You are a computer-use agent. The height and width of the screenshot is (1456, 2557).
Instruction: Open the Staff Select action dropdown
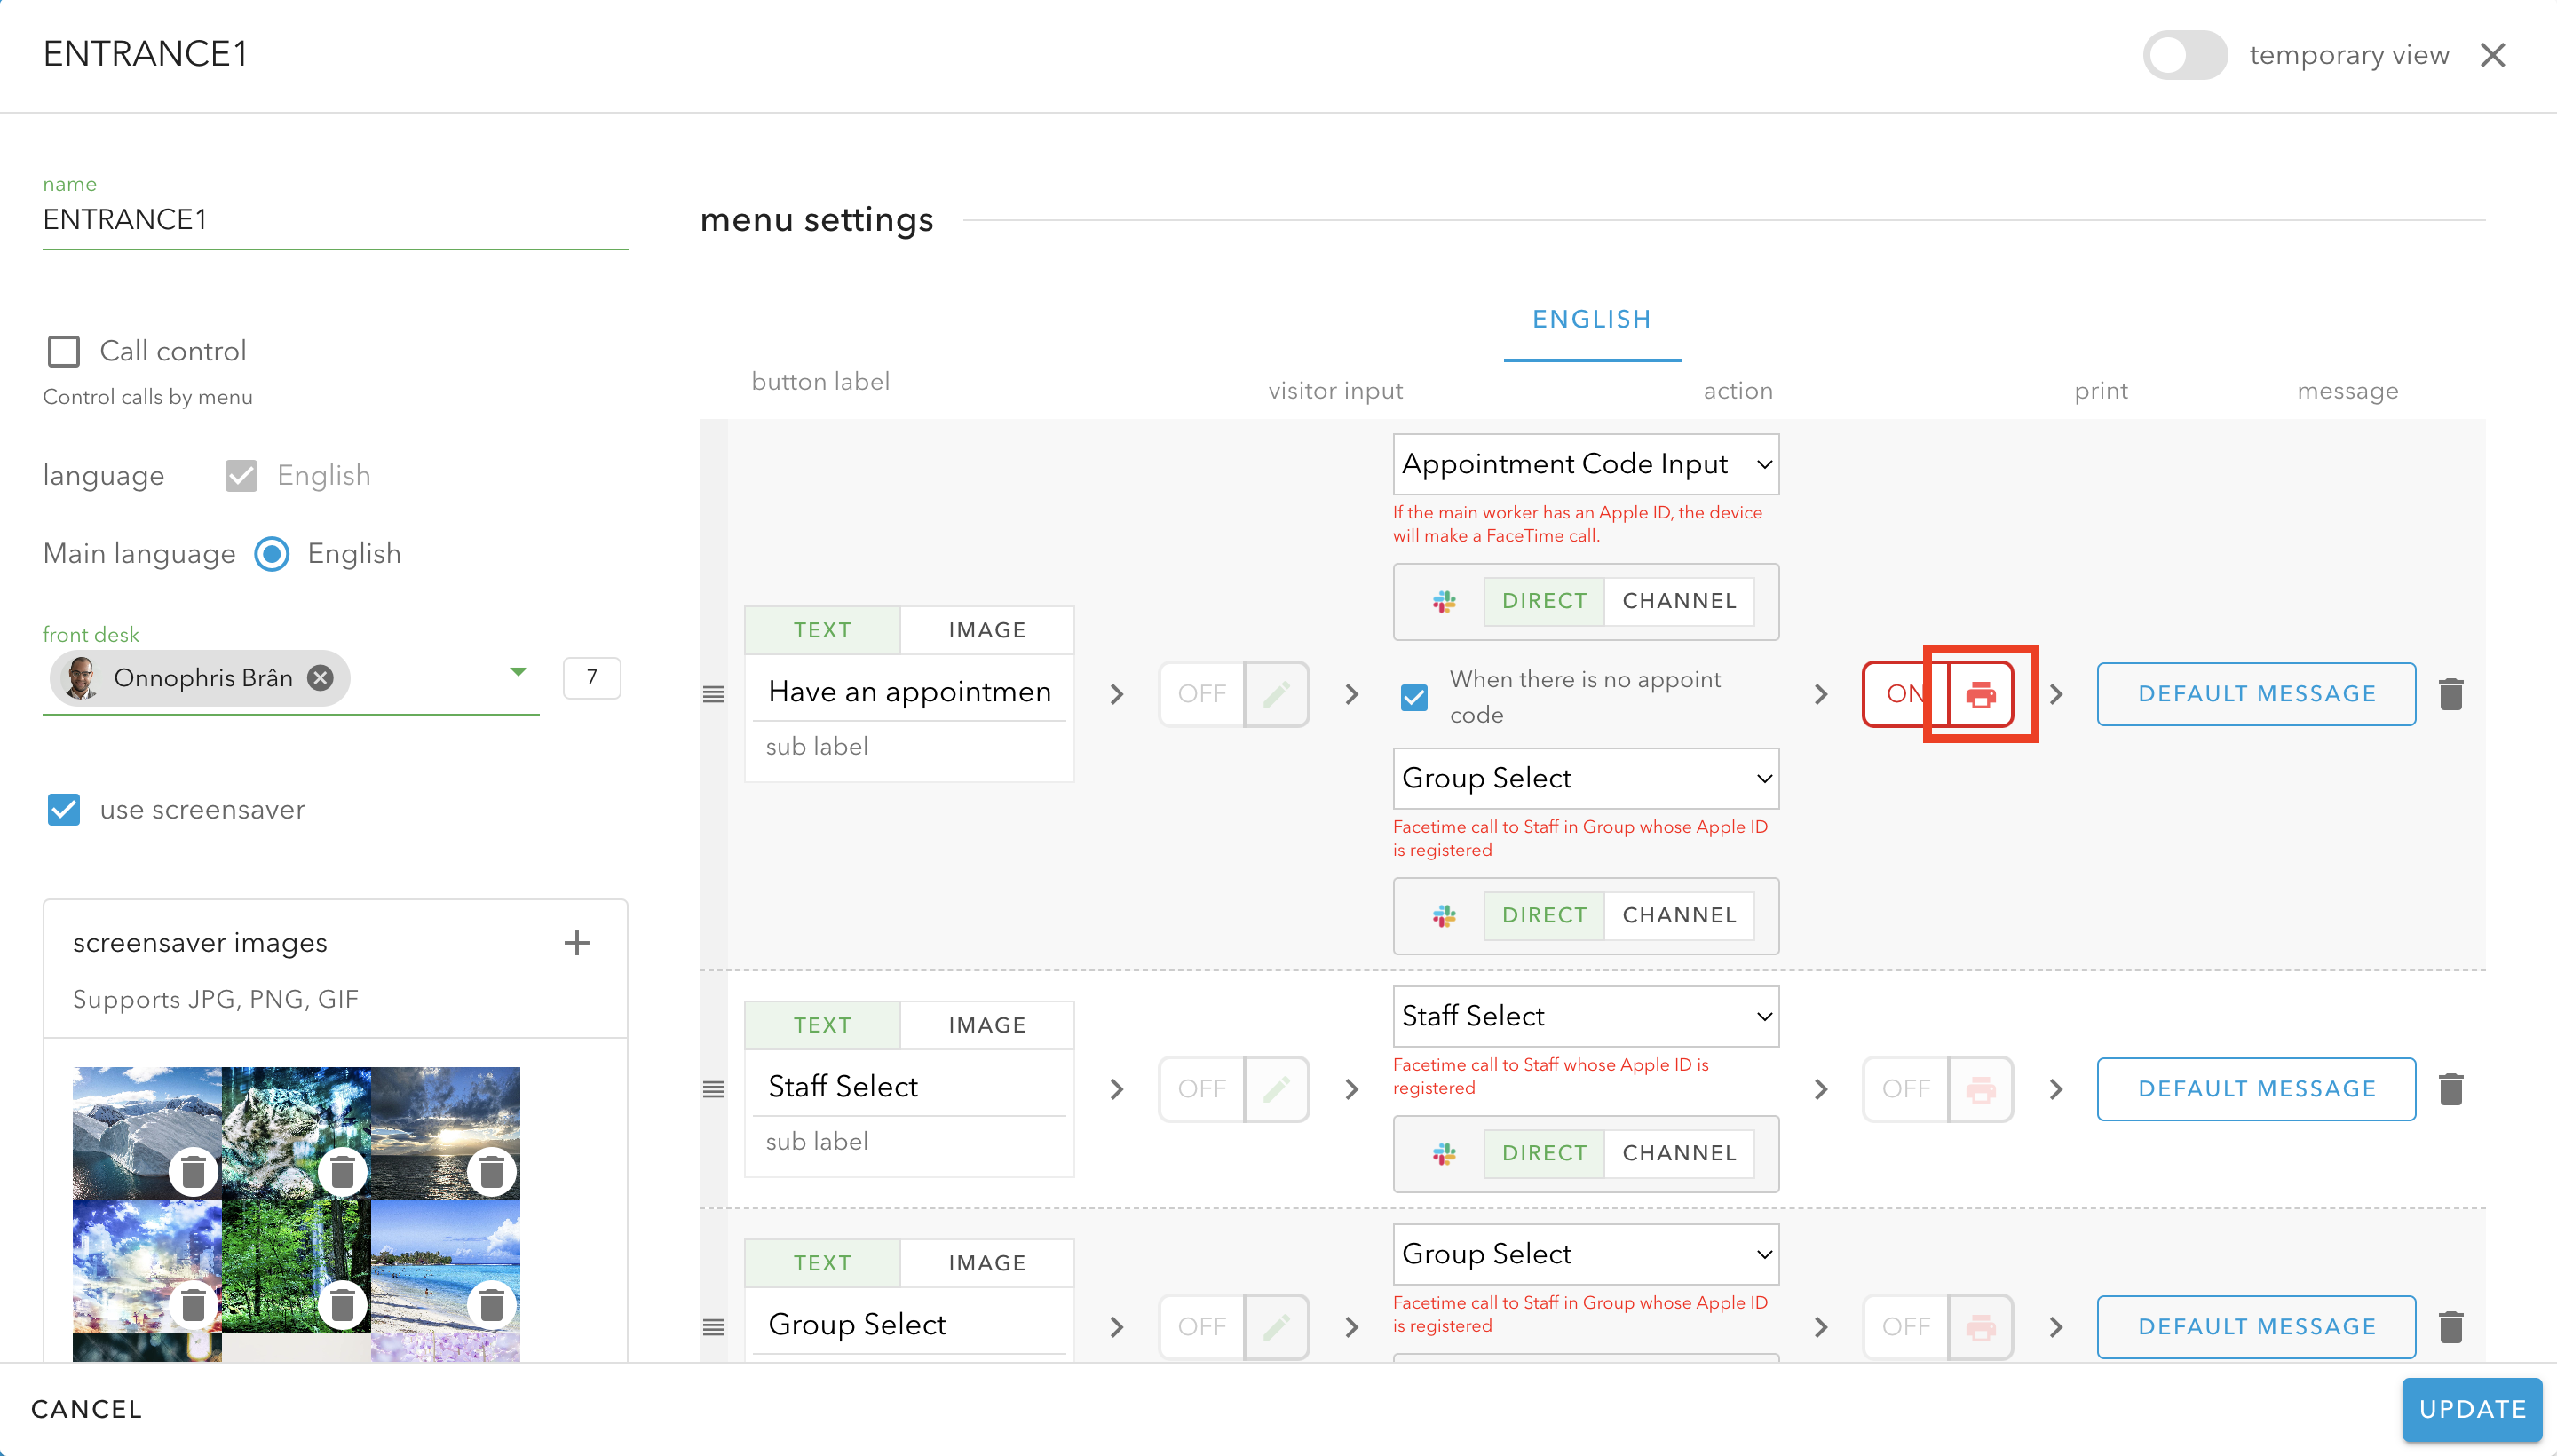pos(1585,1016)
